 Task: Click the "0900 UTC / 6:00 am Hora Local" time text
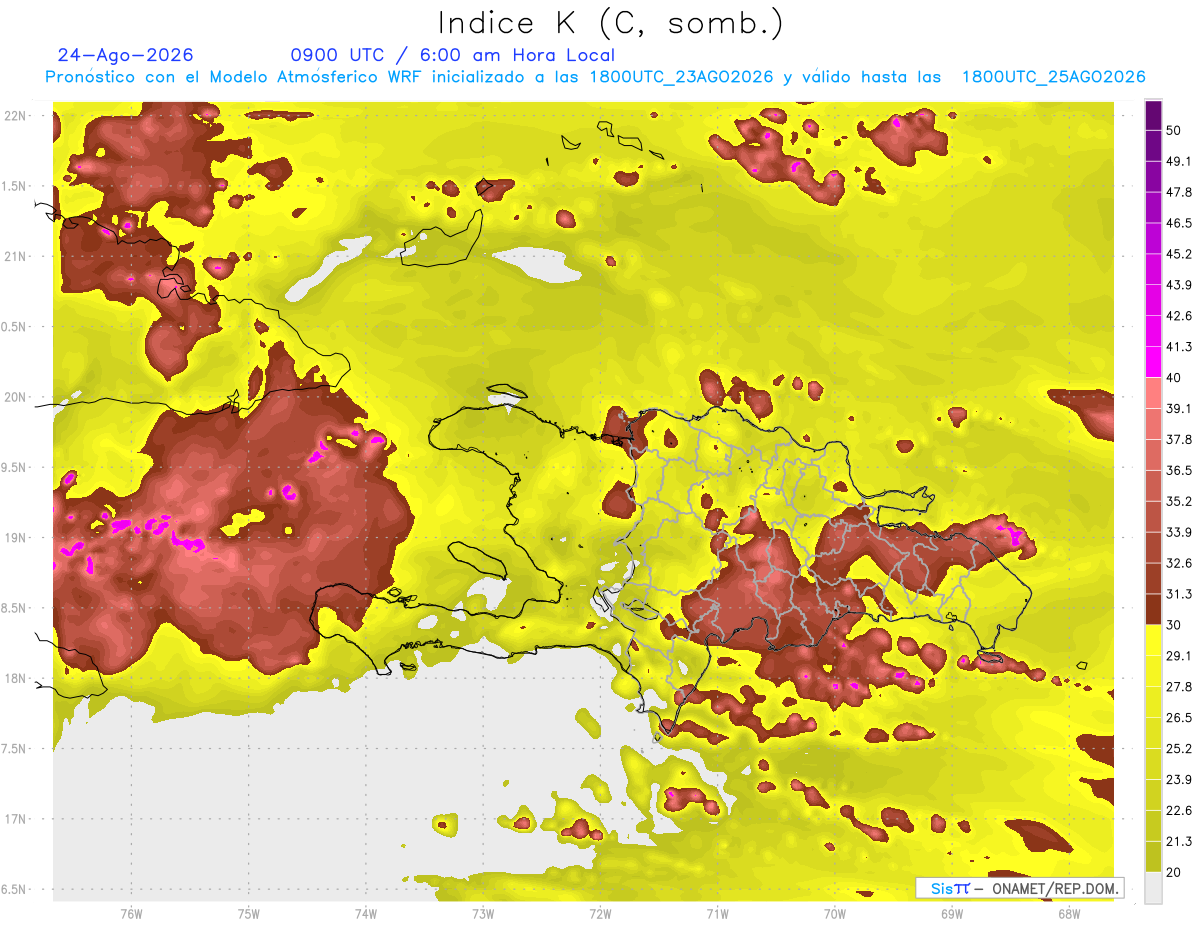(452, 55)
